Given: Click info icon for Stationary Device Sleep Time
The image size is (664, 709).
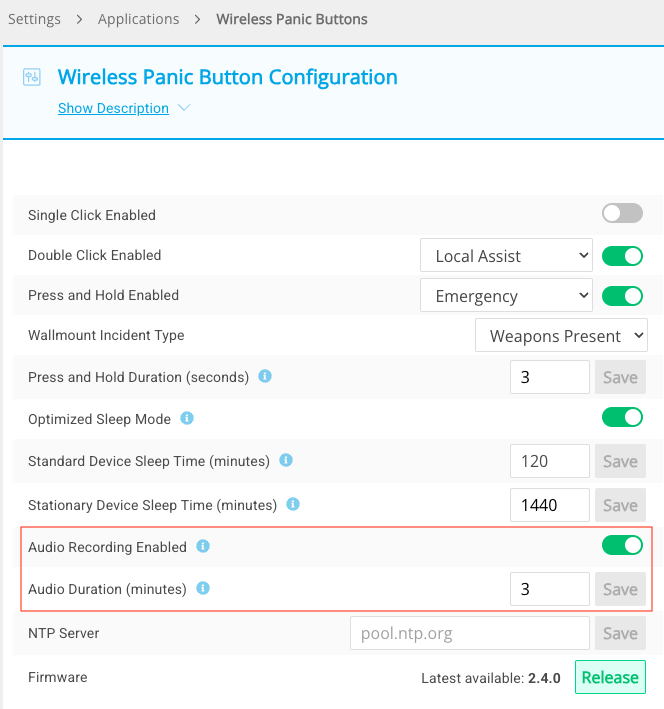Looking at the screenshot, I should click(x=293, y=505).
